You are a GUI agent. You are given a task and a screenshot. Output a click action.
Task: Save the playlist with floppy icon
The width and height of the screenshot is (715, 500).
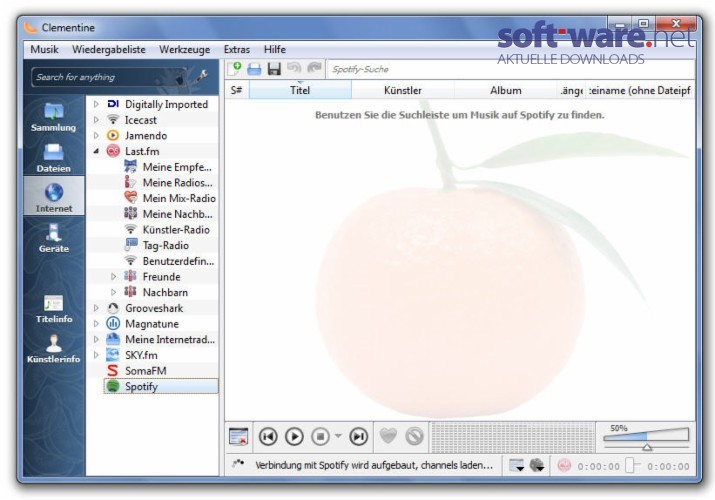(x=274, y=69)
